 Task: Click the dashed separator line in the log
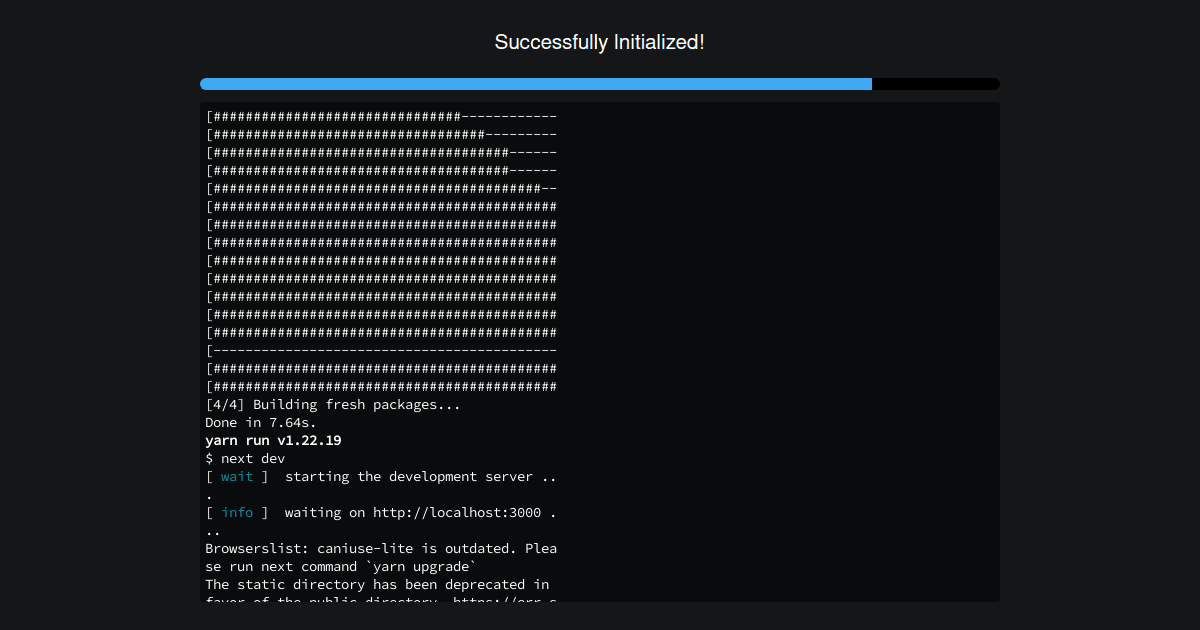coord(380,350)
